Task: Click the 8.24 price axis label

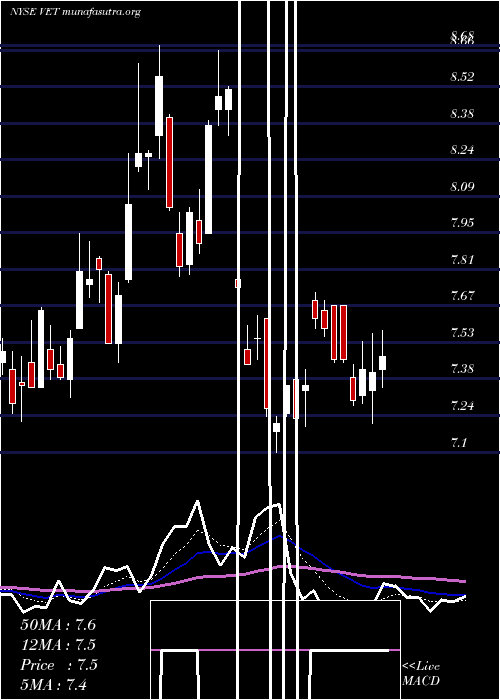Action: pyautogui.click(x=462, y=150)
